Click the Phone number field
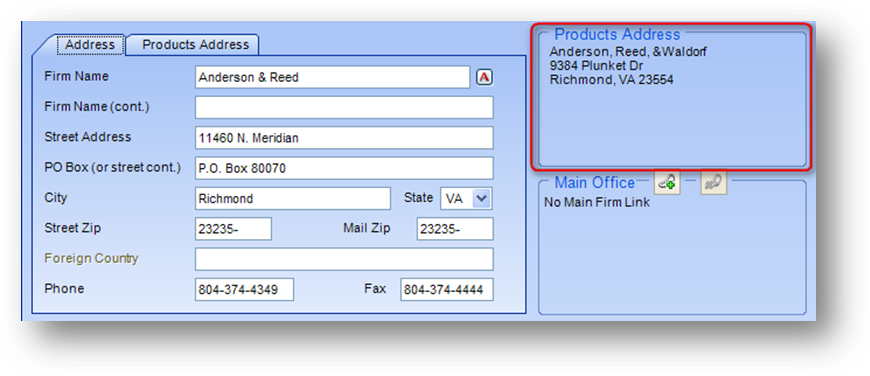 point(245,289)
